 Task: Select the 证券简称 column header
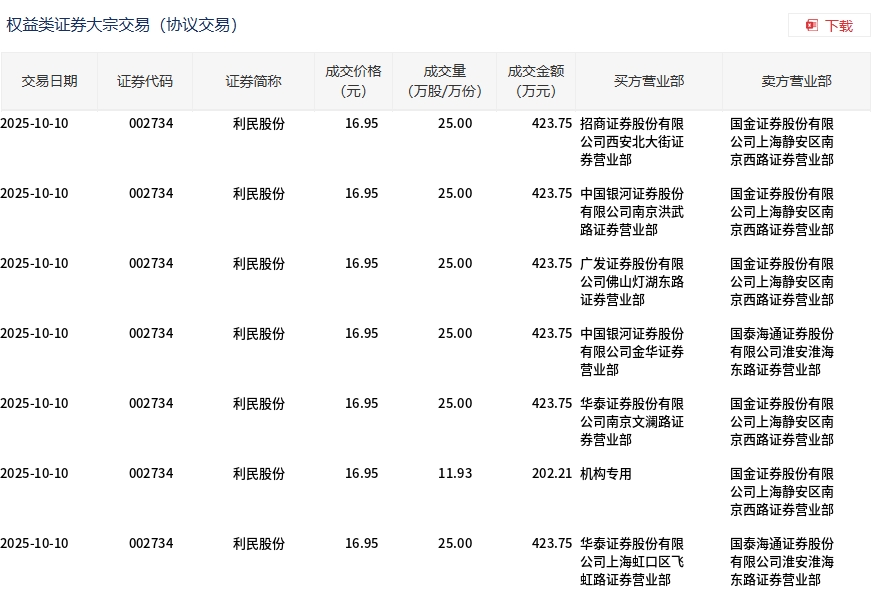(254, 81)
